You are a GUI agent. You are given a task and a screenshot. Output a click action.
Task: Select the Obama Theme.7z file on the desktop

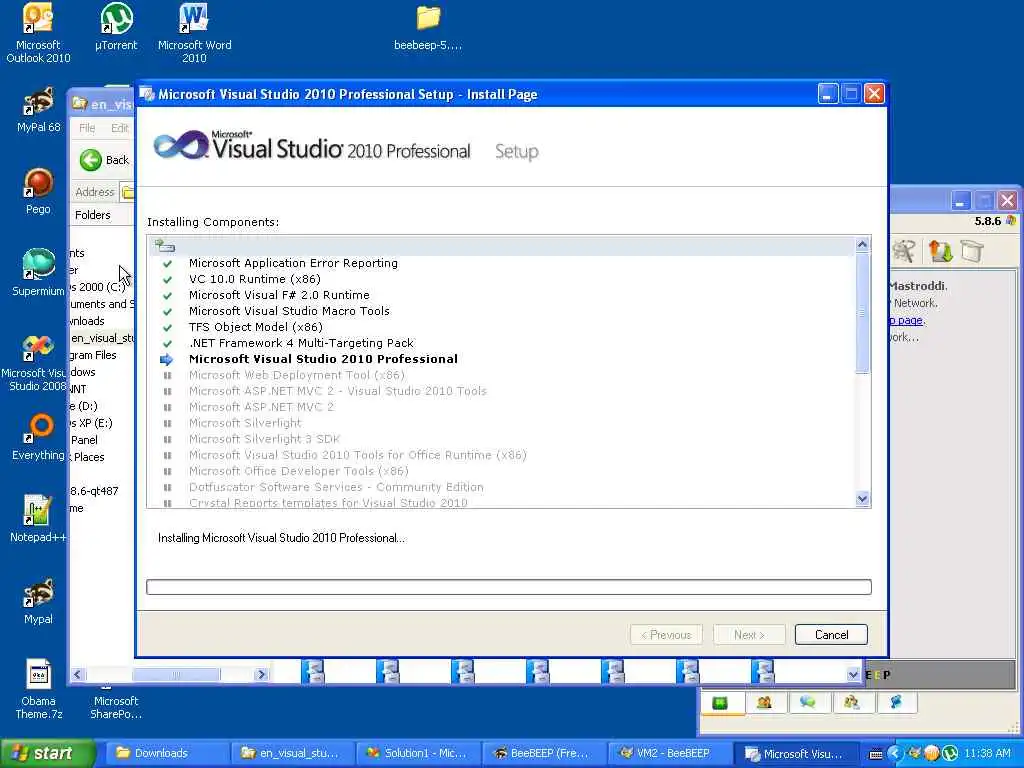click(39, 689)
